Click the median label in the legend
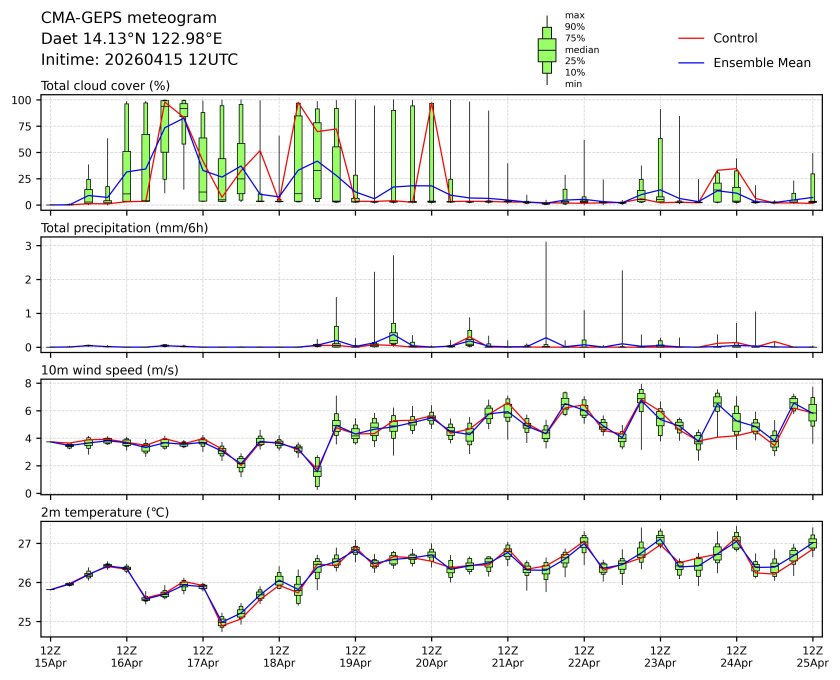The image size is (840, 680). pyautogui.click(x=581, y=49)
